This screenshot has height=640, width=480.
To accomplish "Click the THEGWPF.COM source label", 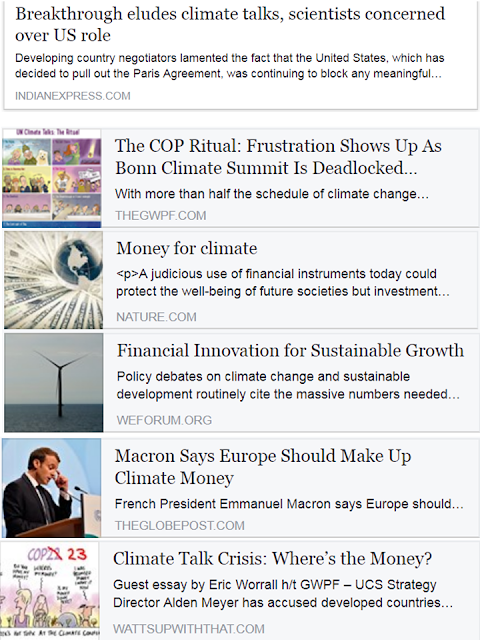I will click(160, 216).
